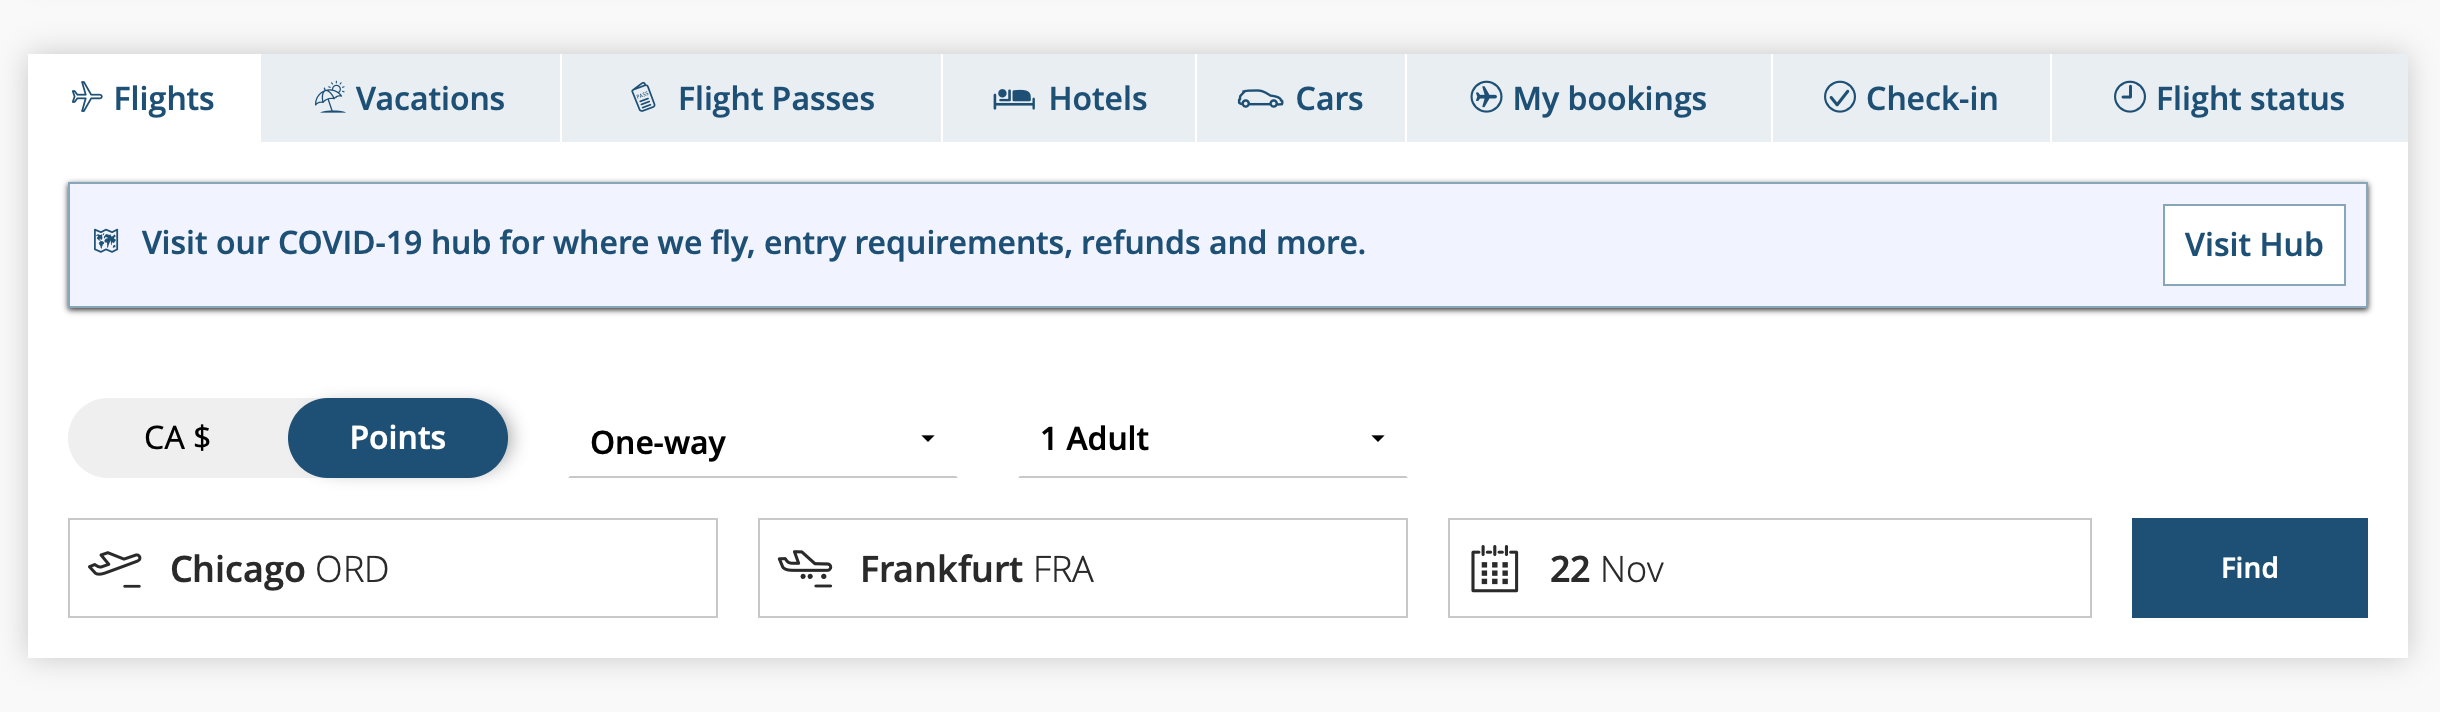Screen dimensions: 2440x712
Task: Open the calendar icon in the date field
Action: [1496, 567]
